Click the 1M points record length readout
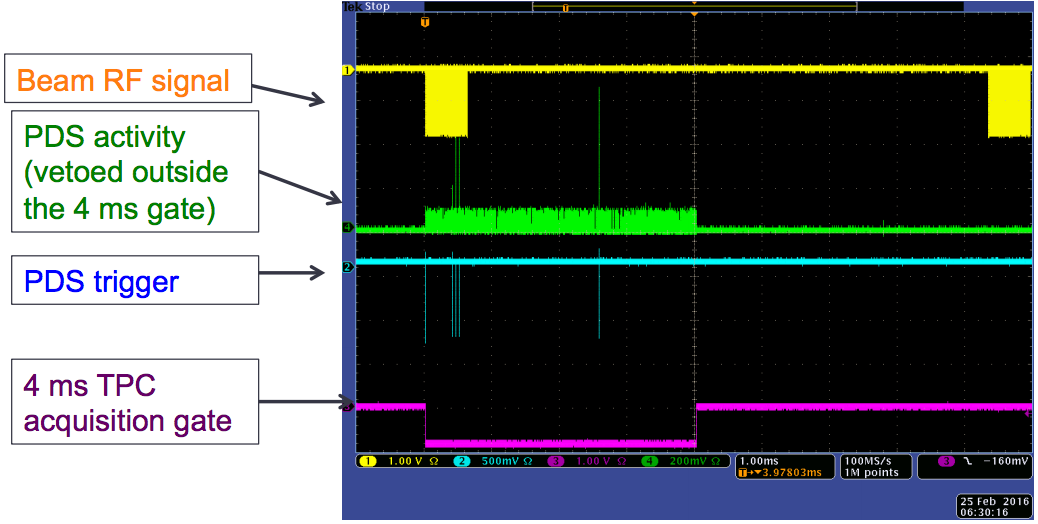Screen dimensions: 1038x524 [x=871, y=472]
